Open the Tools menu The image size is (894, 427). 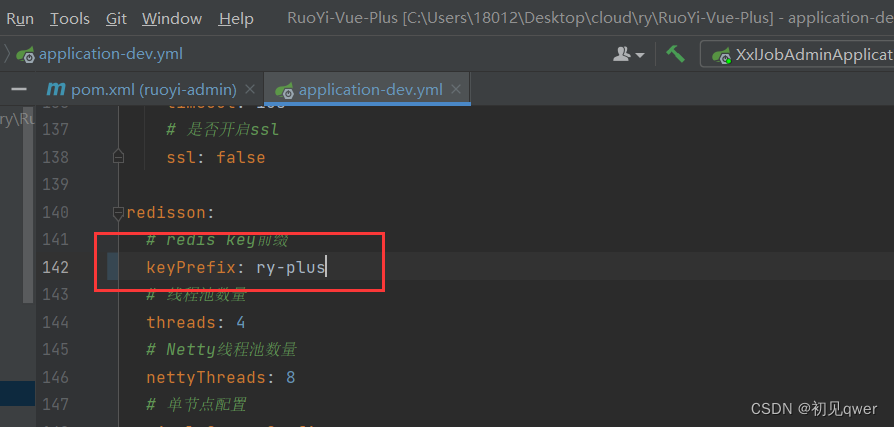(70, 19)
